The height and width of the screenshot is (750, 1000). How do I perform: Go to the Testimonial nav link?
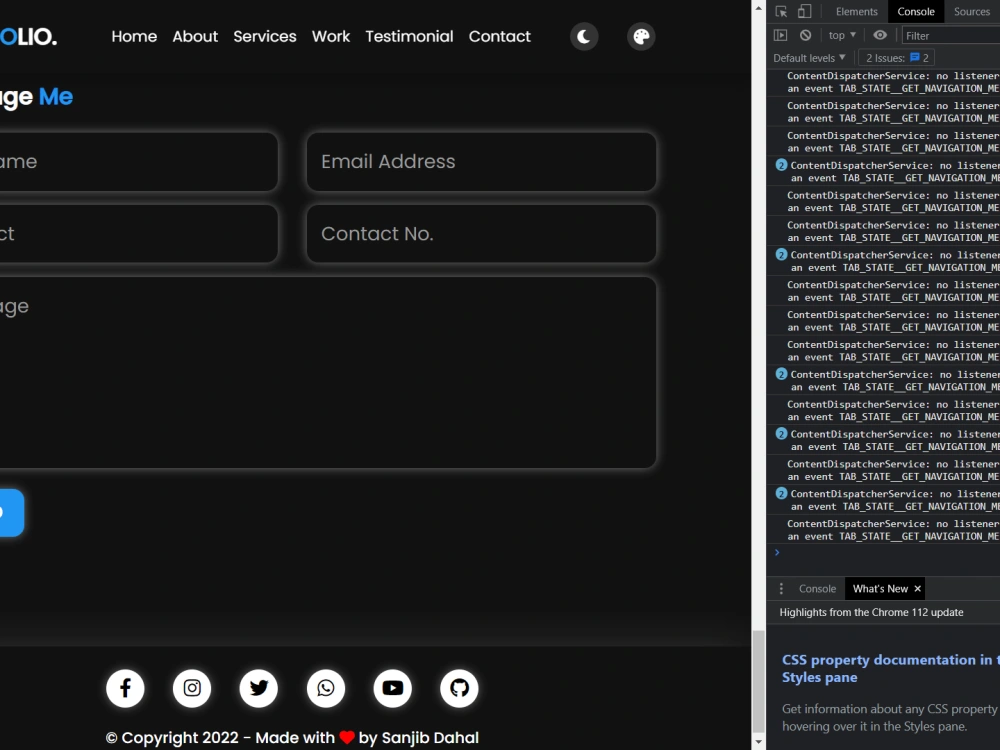409,36
